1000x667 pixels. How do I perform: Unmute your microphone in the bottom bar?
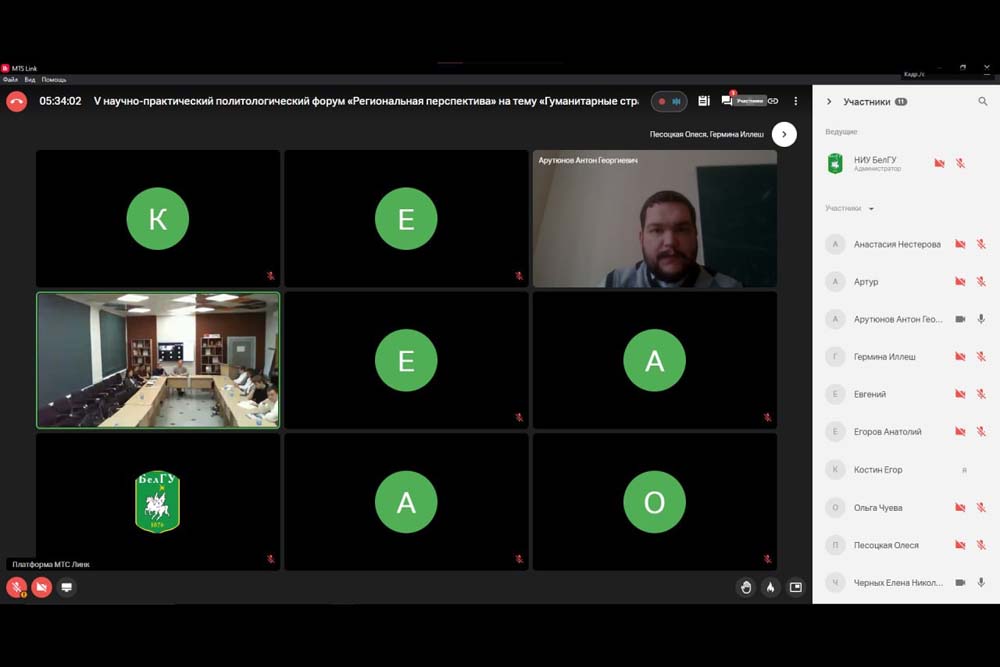click(x=17, y=587)
